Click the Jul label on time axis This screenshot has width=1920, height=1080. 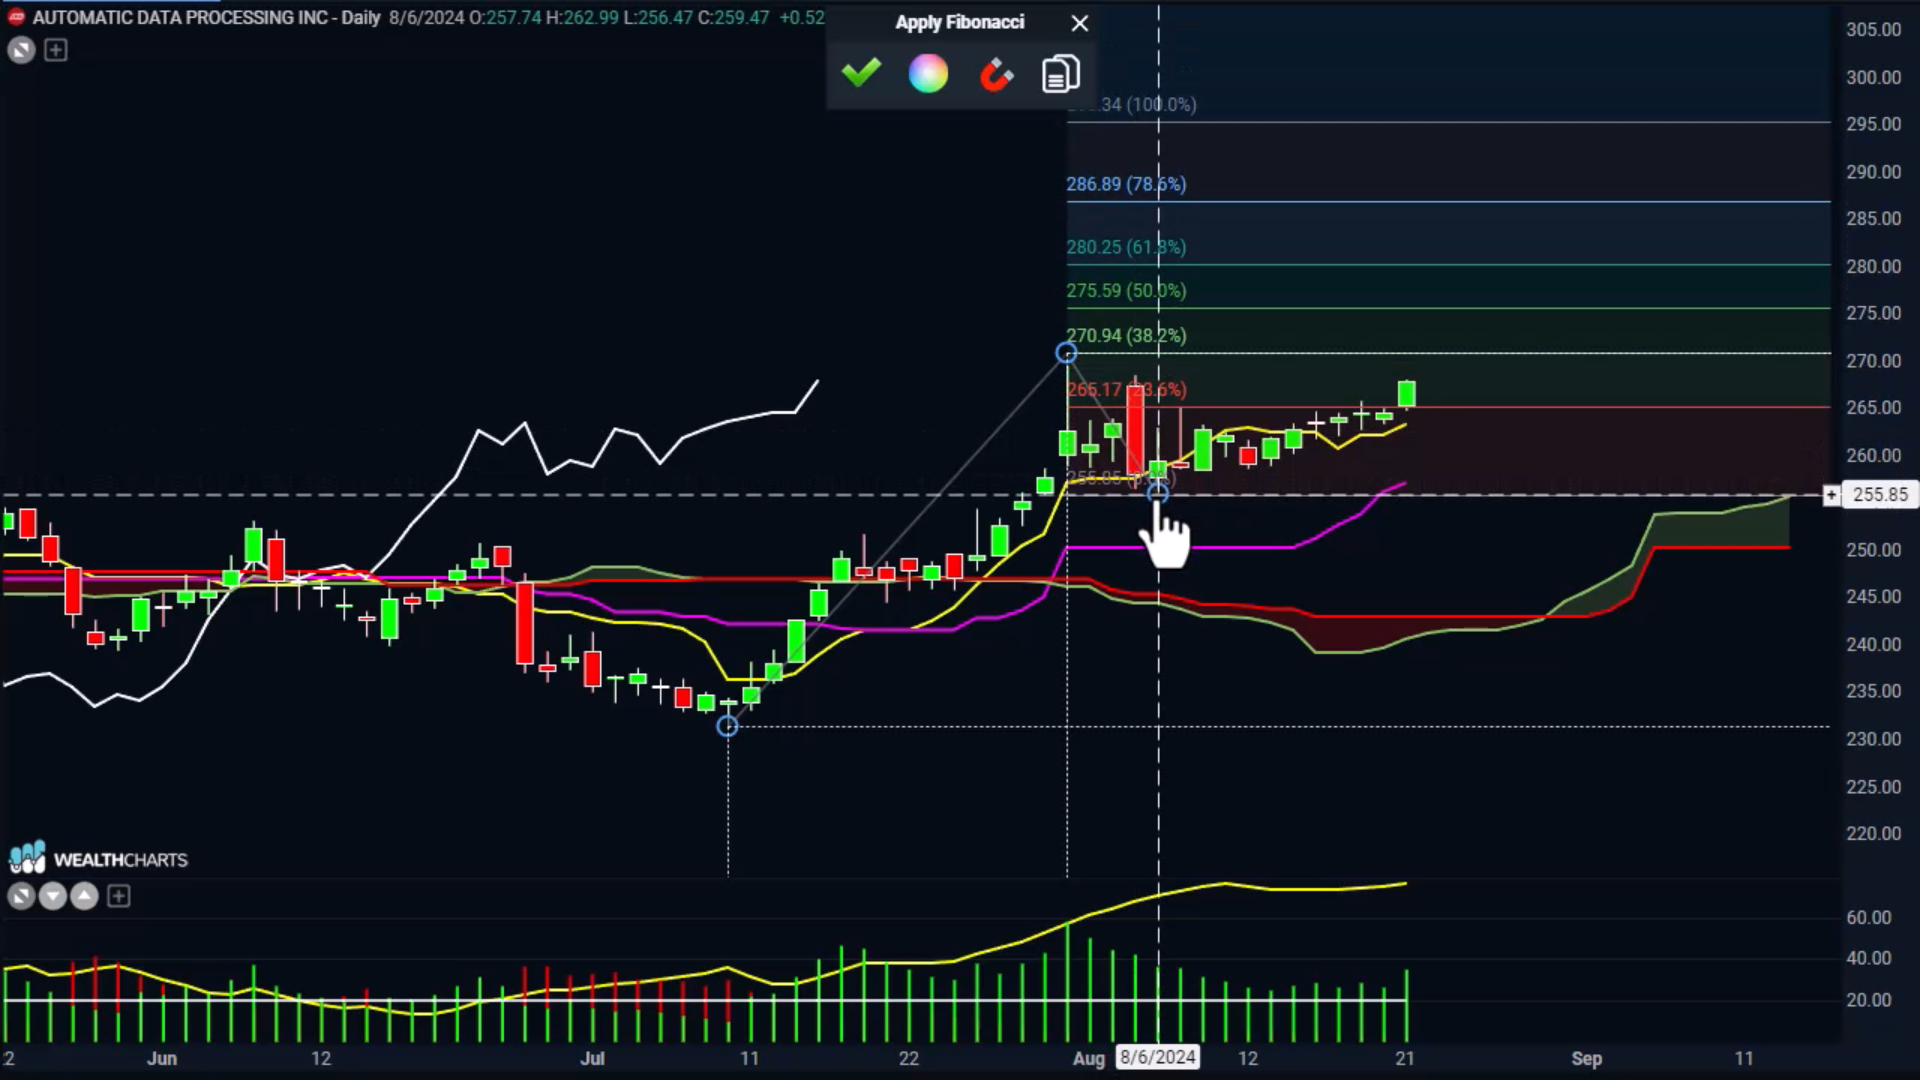[x=592, y=1058]
